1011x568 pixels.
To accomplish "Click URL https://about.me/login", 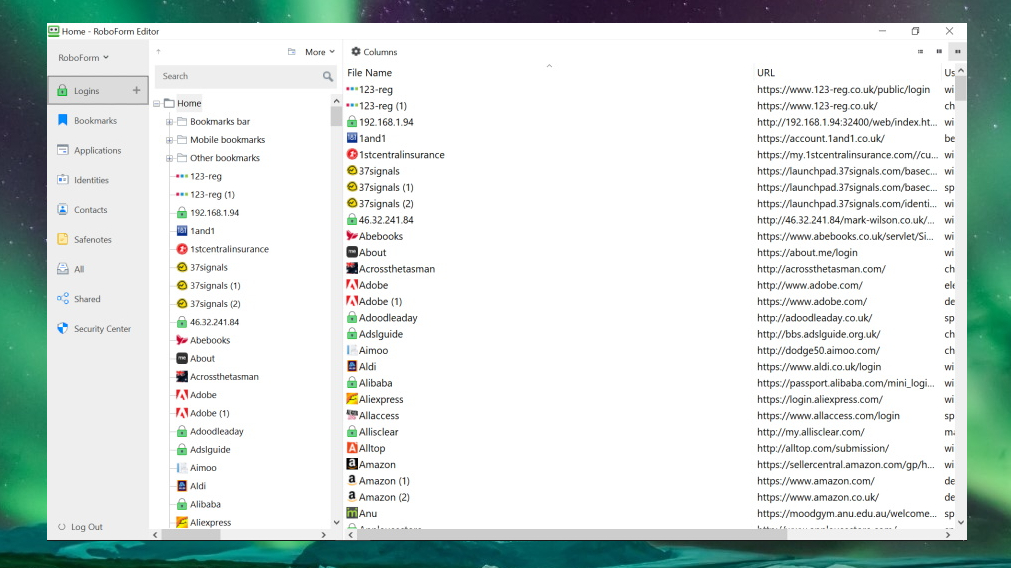I will (807, 253).
